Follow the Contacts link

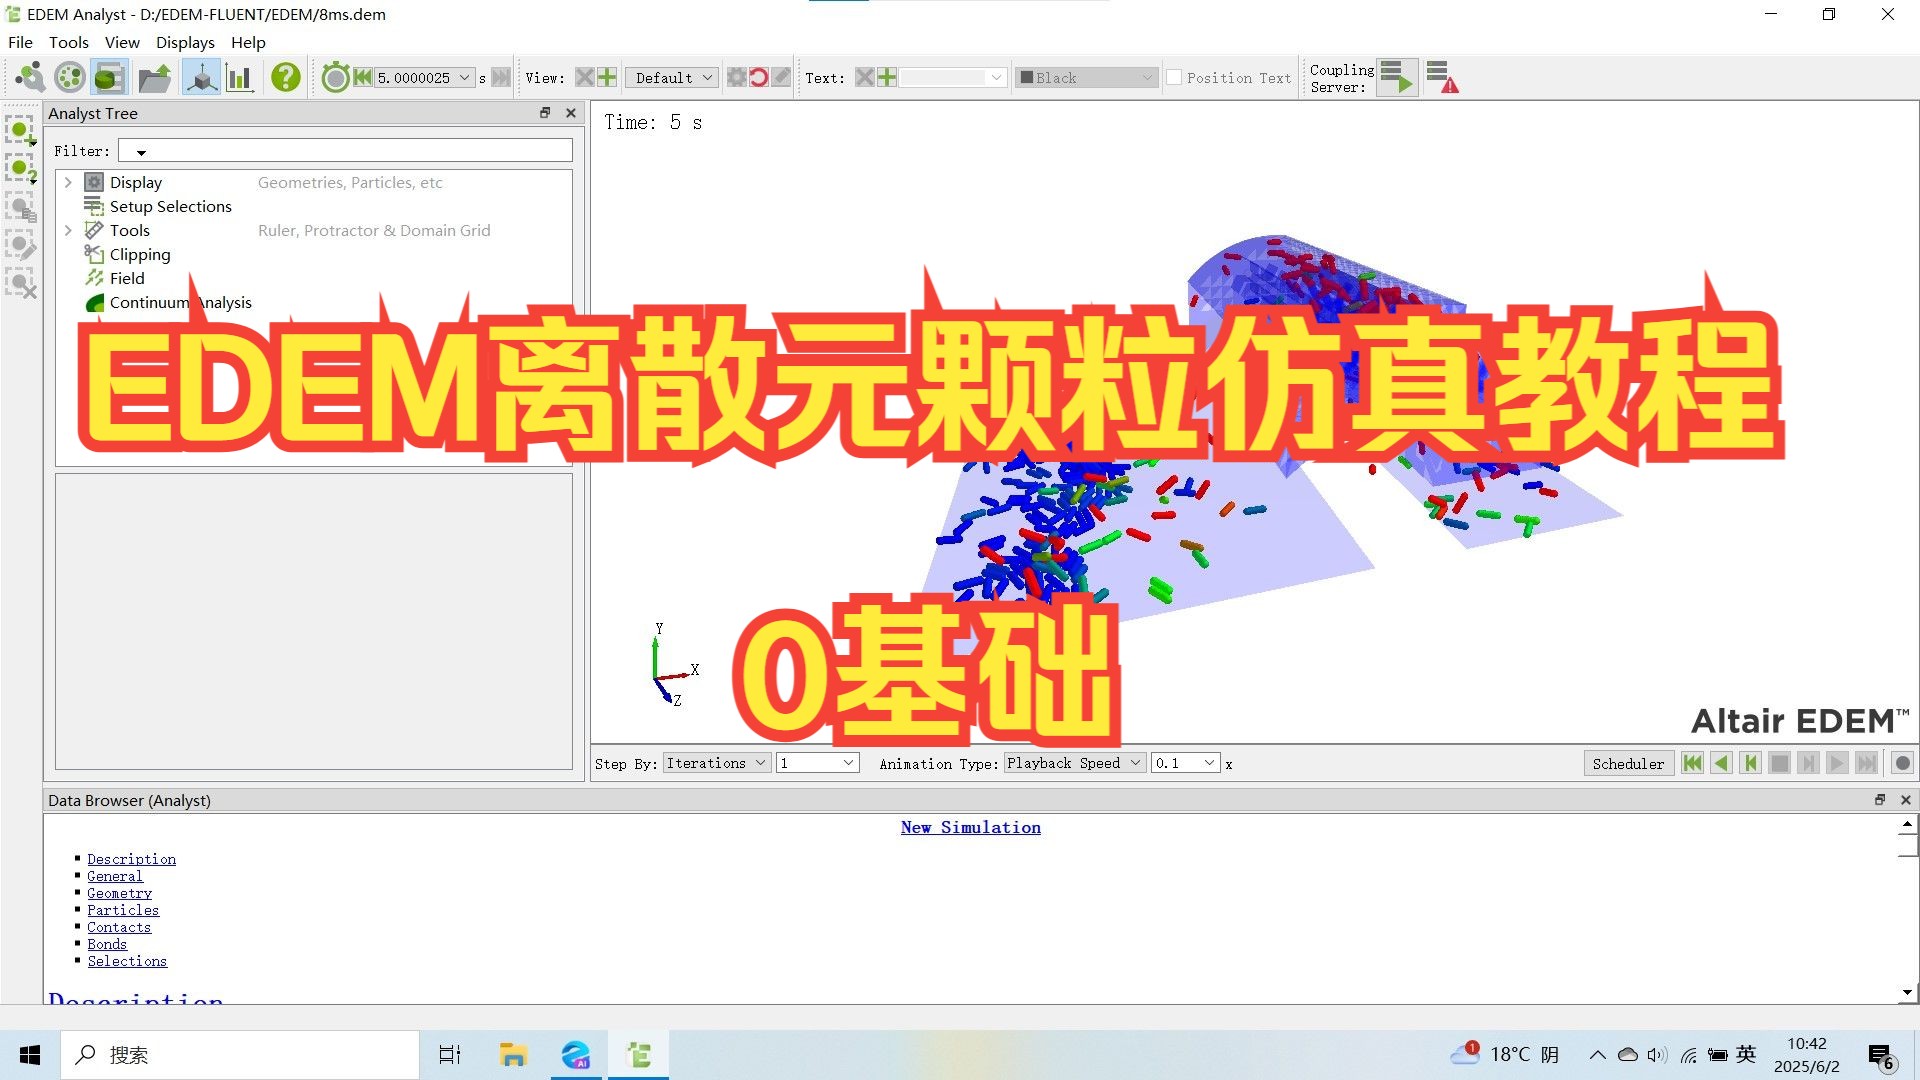tap(119, 927)
